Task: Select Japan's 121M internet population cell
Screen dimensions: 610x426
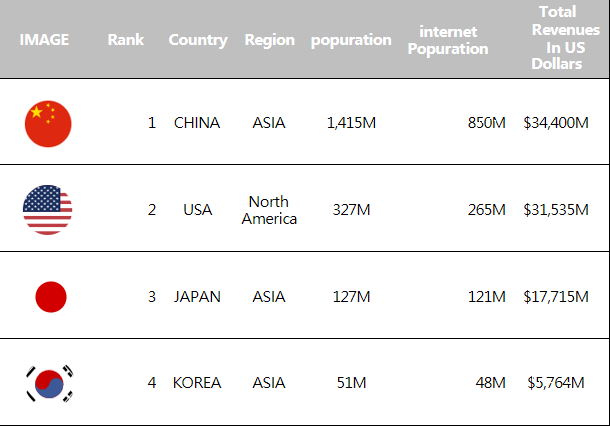Action: tap(486, 297)
